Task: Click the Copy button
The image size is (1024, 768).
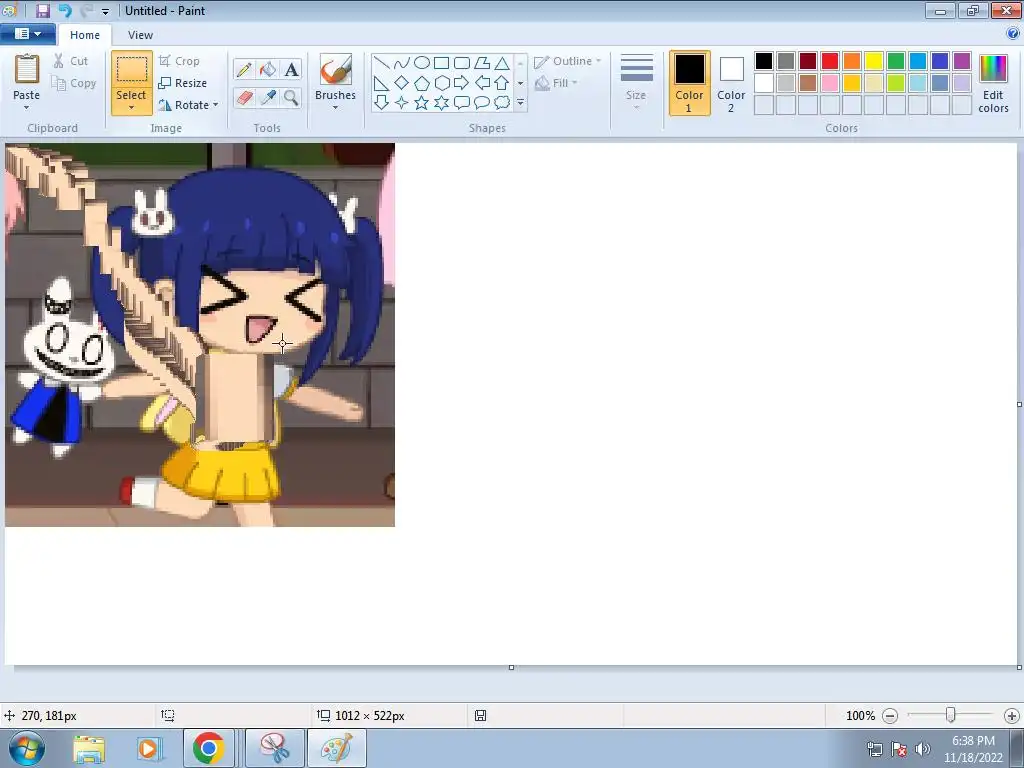Action: (74, 83)
